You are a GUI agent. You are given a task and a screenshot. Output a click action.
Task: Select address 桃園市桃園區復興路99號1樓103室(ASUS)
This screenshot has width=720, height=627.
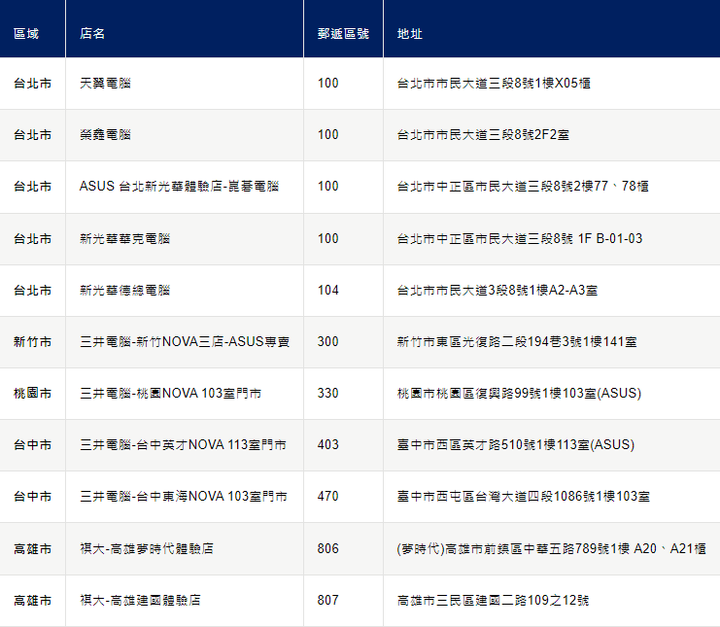coord(519,393)
